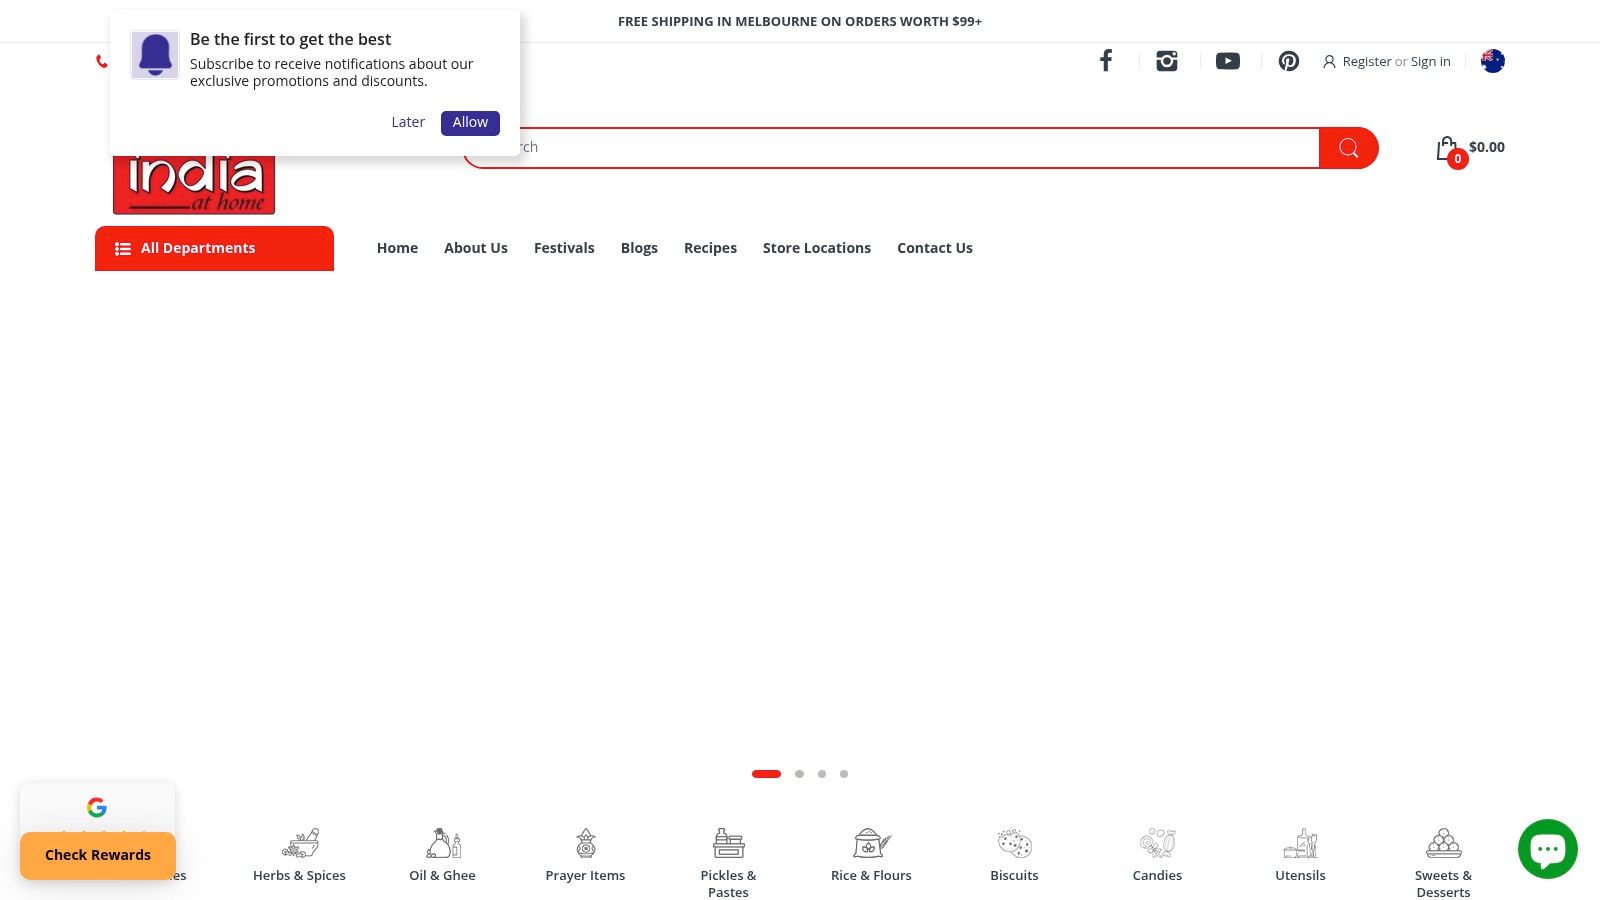Open the Australia flag country selector
Image resolution: width=1600 pixels, height=900 pixels.
[x=1492, y=61]
